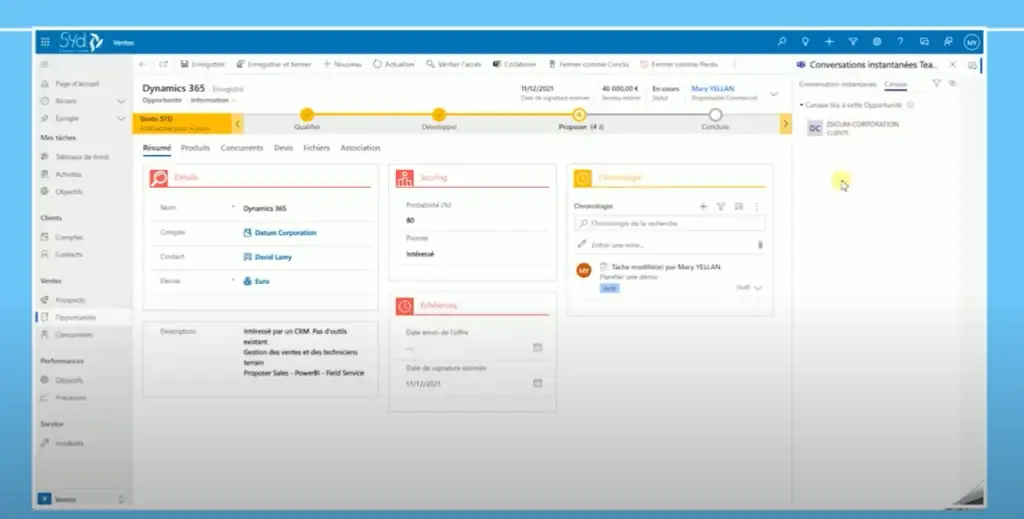Open the Euro currency link
The width and height of the screenshot is (1024, 519).
tap(262, 281)
